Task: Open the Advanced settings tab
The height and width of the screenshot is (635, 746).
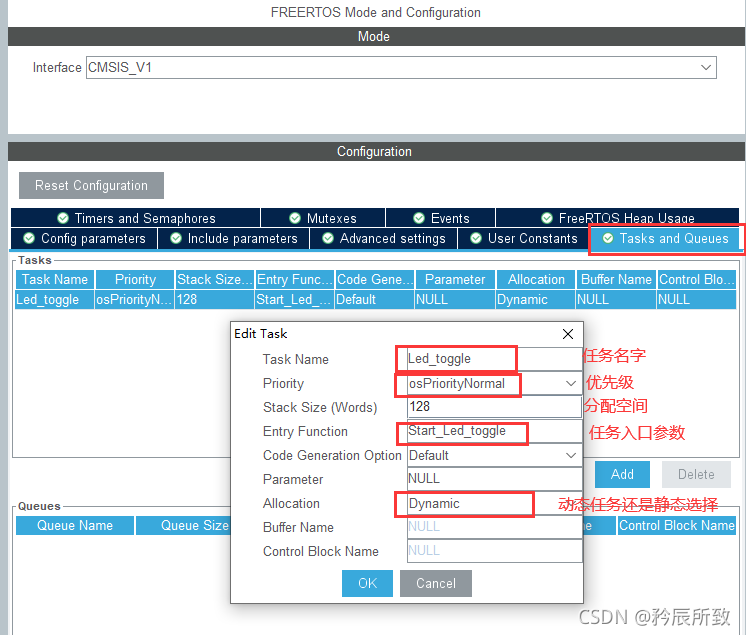Action: [x=383, y=238]
